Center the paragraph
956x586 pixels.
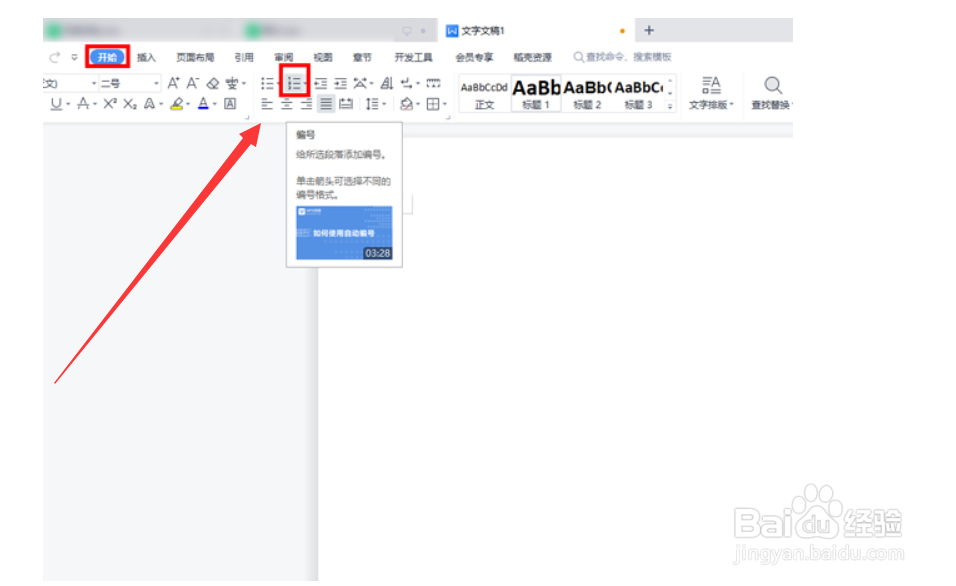click(x=287, y=104)
